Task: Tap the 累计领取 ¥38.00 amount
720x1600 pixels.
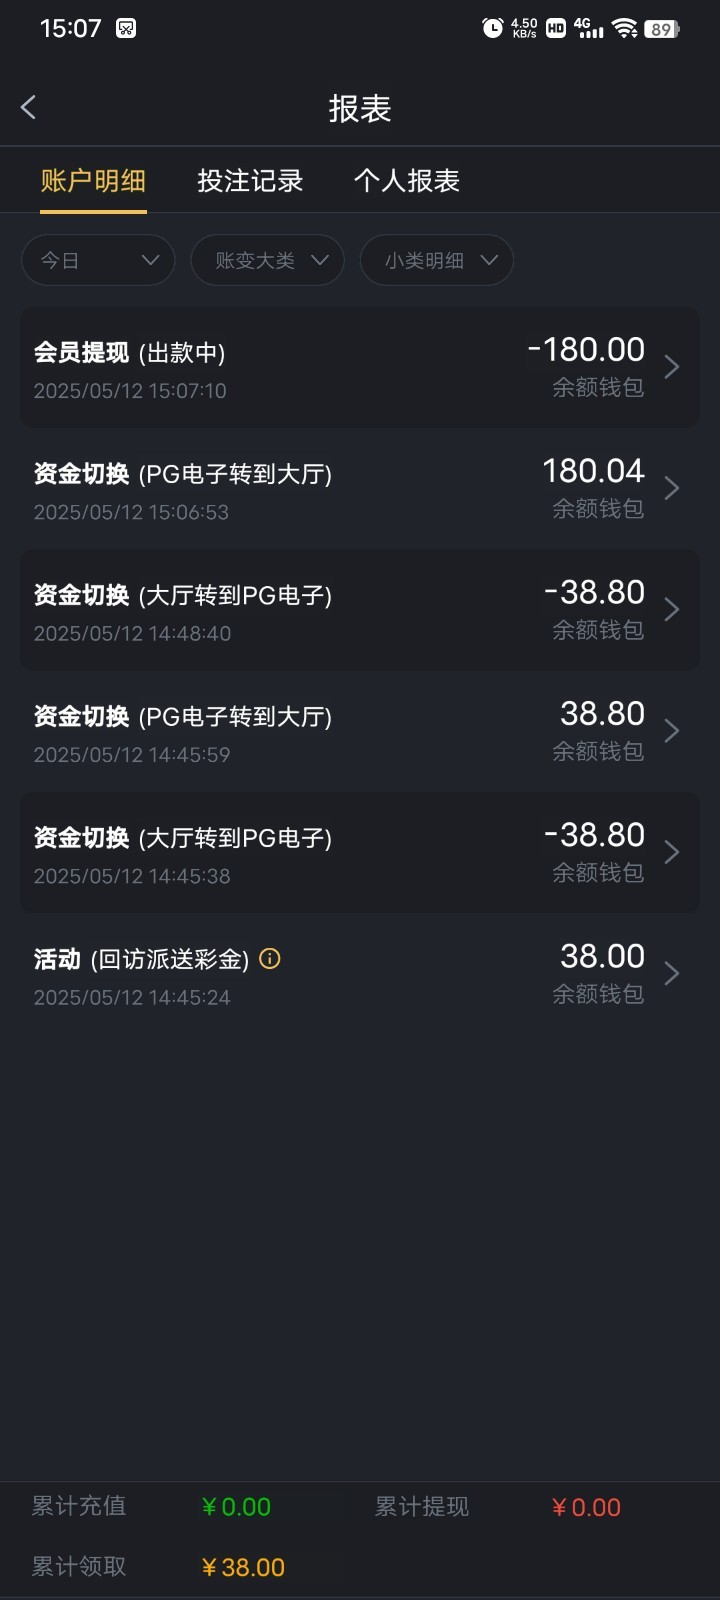Action: point(243,1567)
